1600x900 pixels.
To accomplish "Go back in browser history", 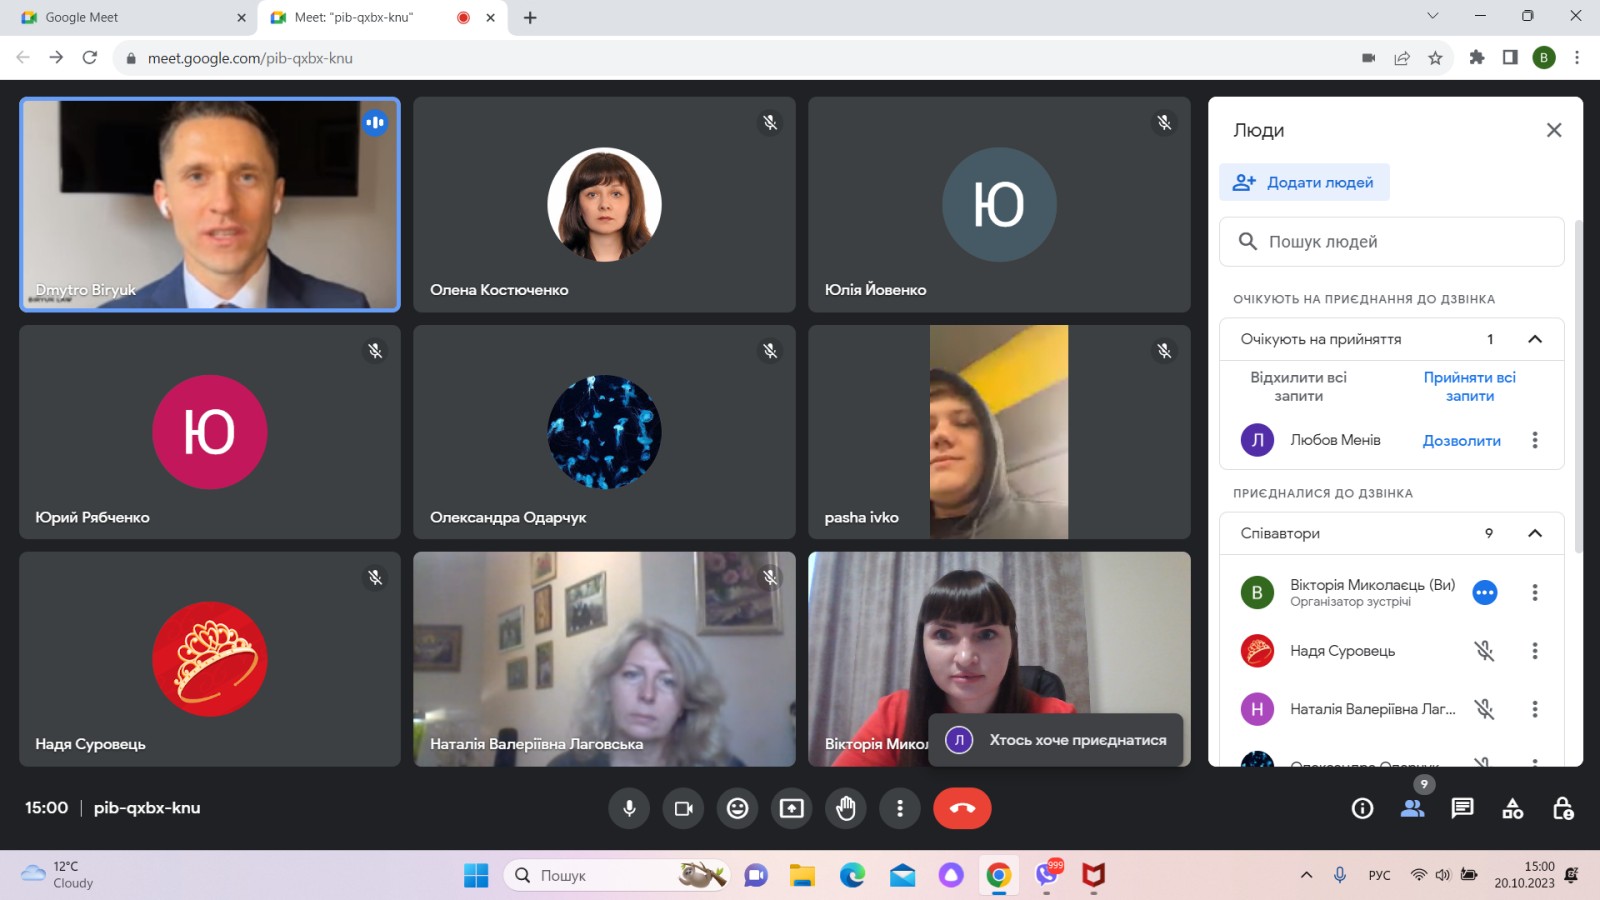I will pyautogui.click(x=23, y=58).
